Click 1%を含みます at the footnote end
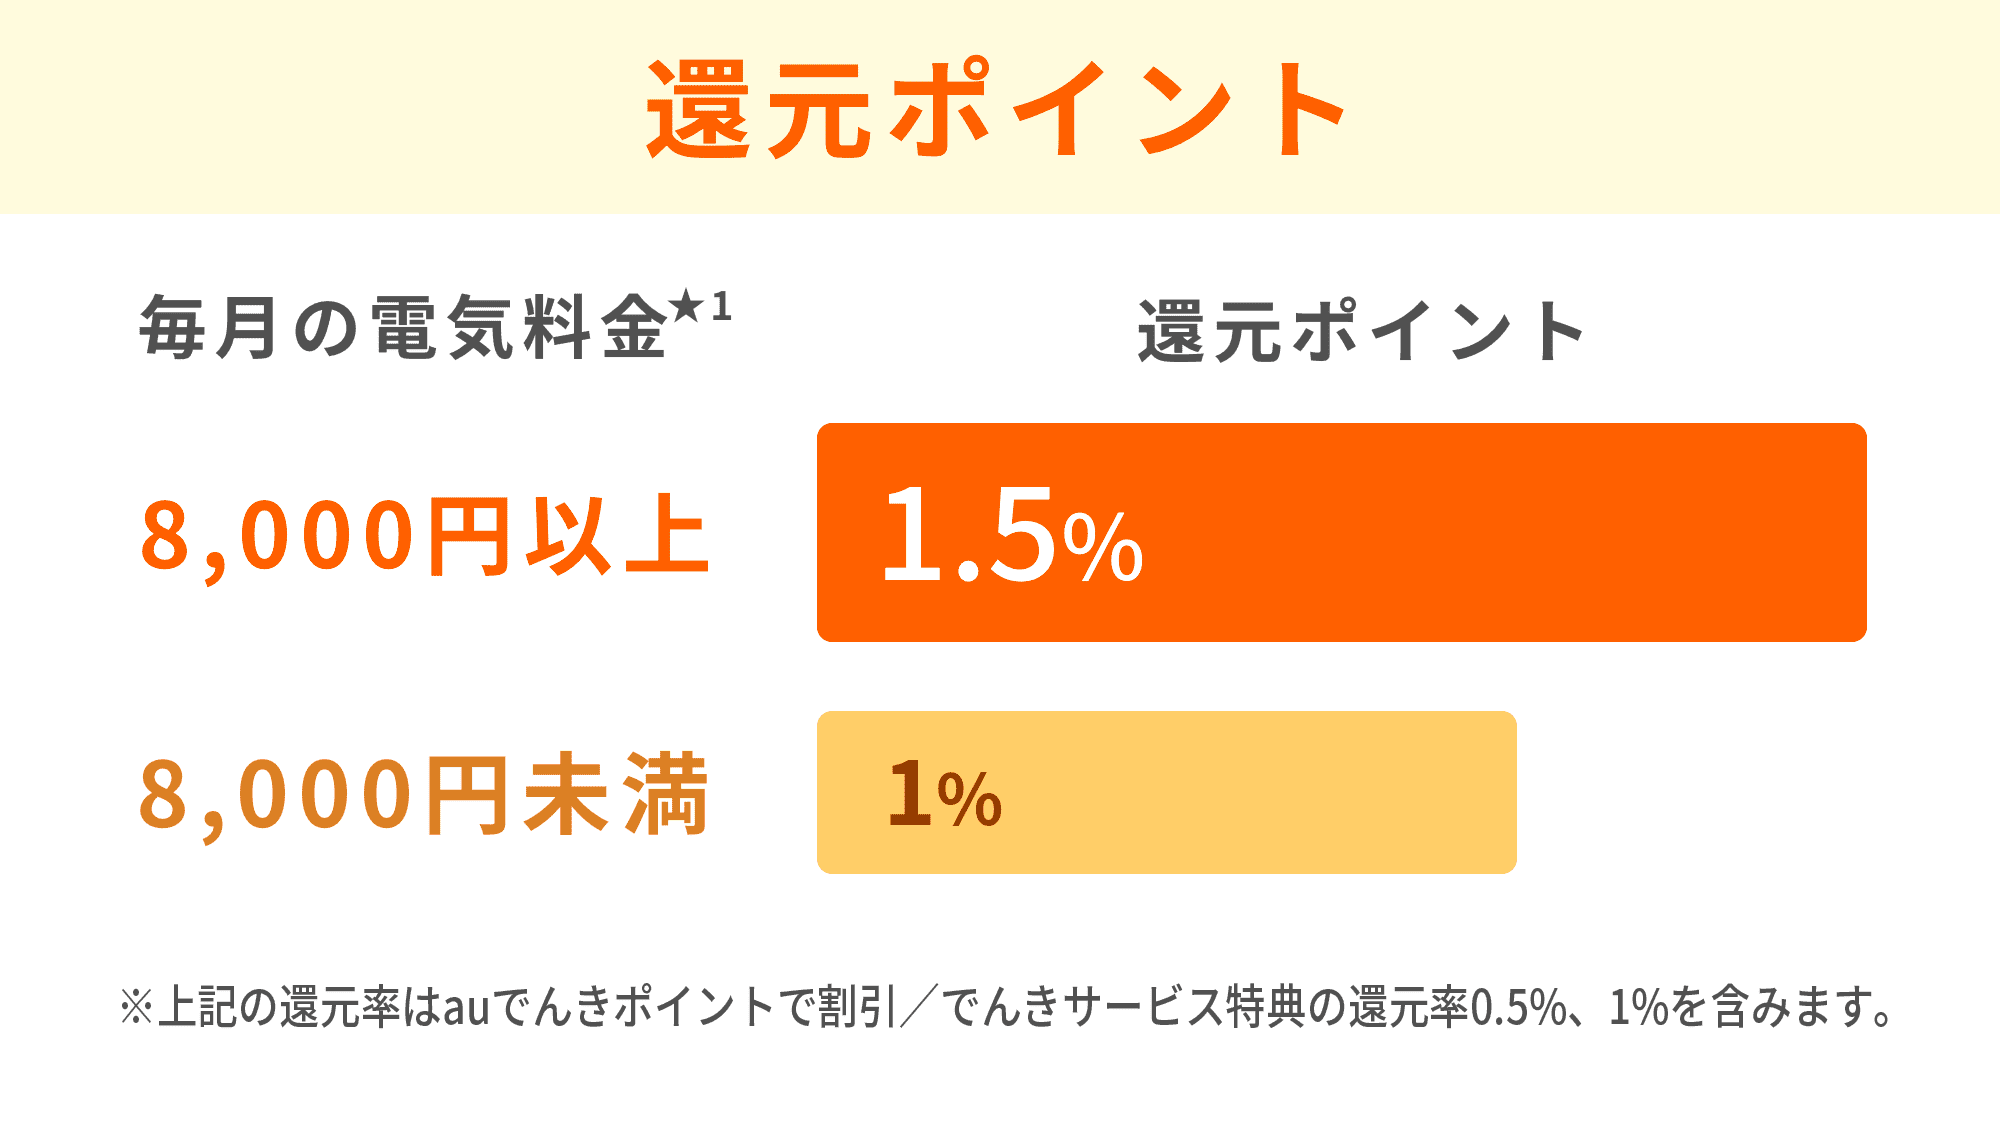This screenshot has width=2000, height=1123. pos(1750,1007)
